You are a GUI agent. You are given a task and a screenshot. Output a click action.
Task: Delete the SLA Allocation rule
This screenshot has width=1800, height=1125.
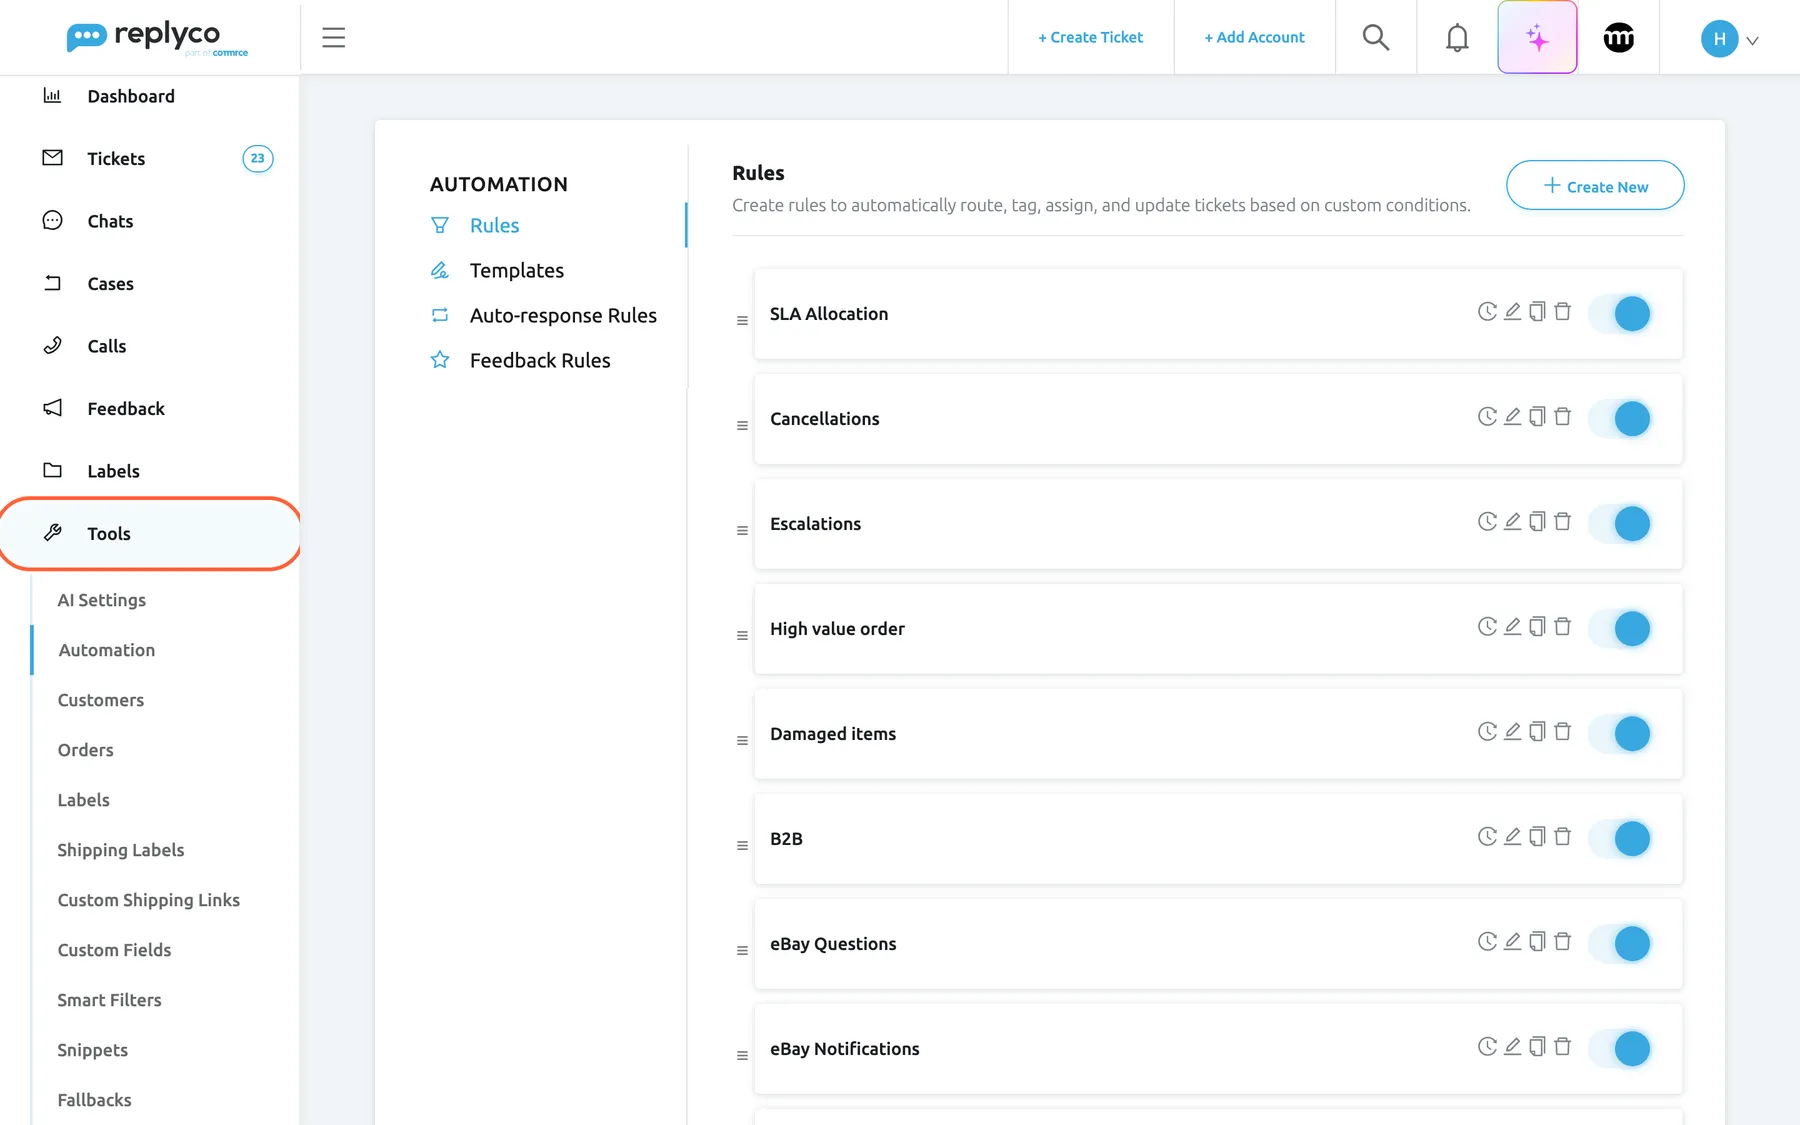1562,312
